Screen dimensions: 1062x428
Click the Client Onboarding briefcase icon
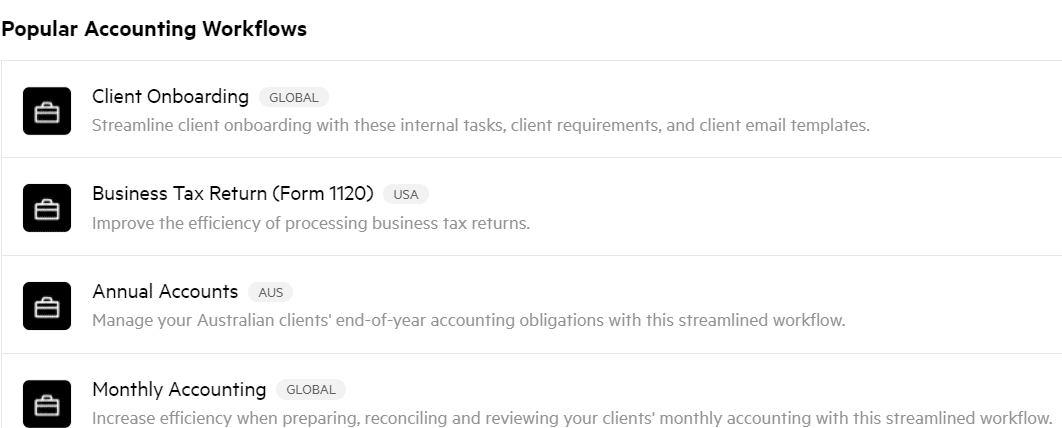coord(47,111)
